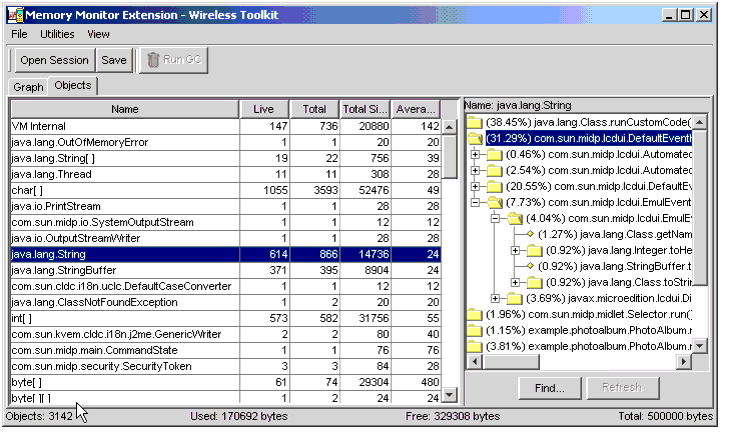Click the objects table scroll down arrow
Screen dimensions: 750x432
click(x=449, y=395)
